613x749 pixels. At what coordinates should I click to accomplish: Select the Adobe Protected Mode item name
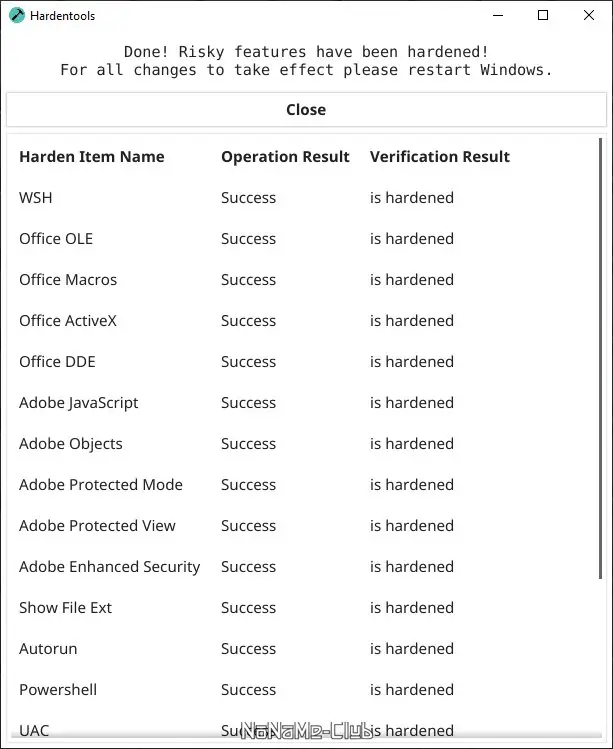[100, 485]
